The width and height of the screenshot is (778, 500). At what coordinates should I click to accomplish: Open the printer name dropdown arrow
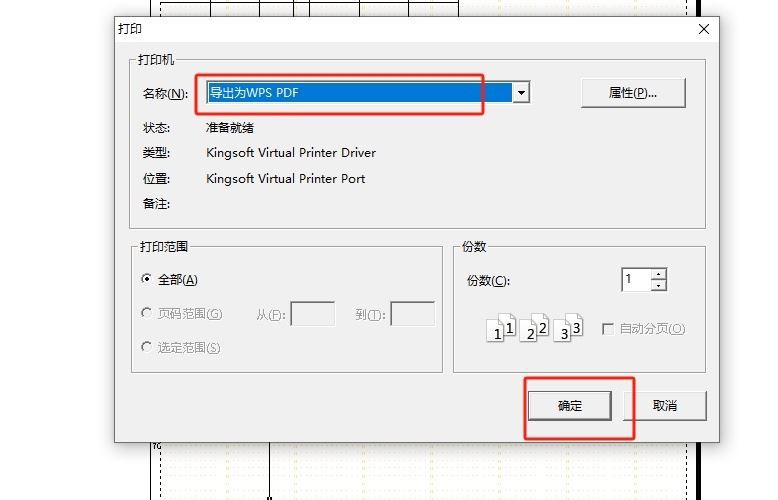click(x=521, y=93)
